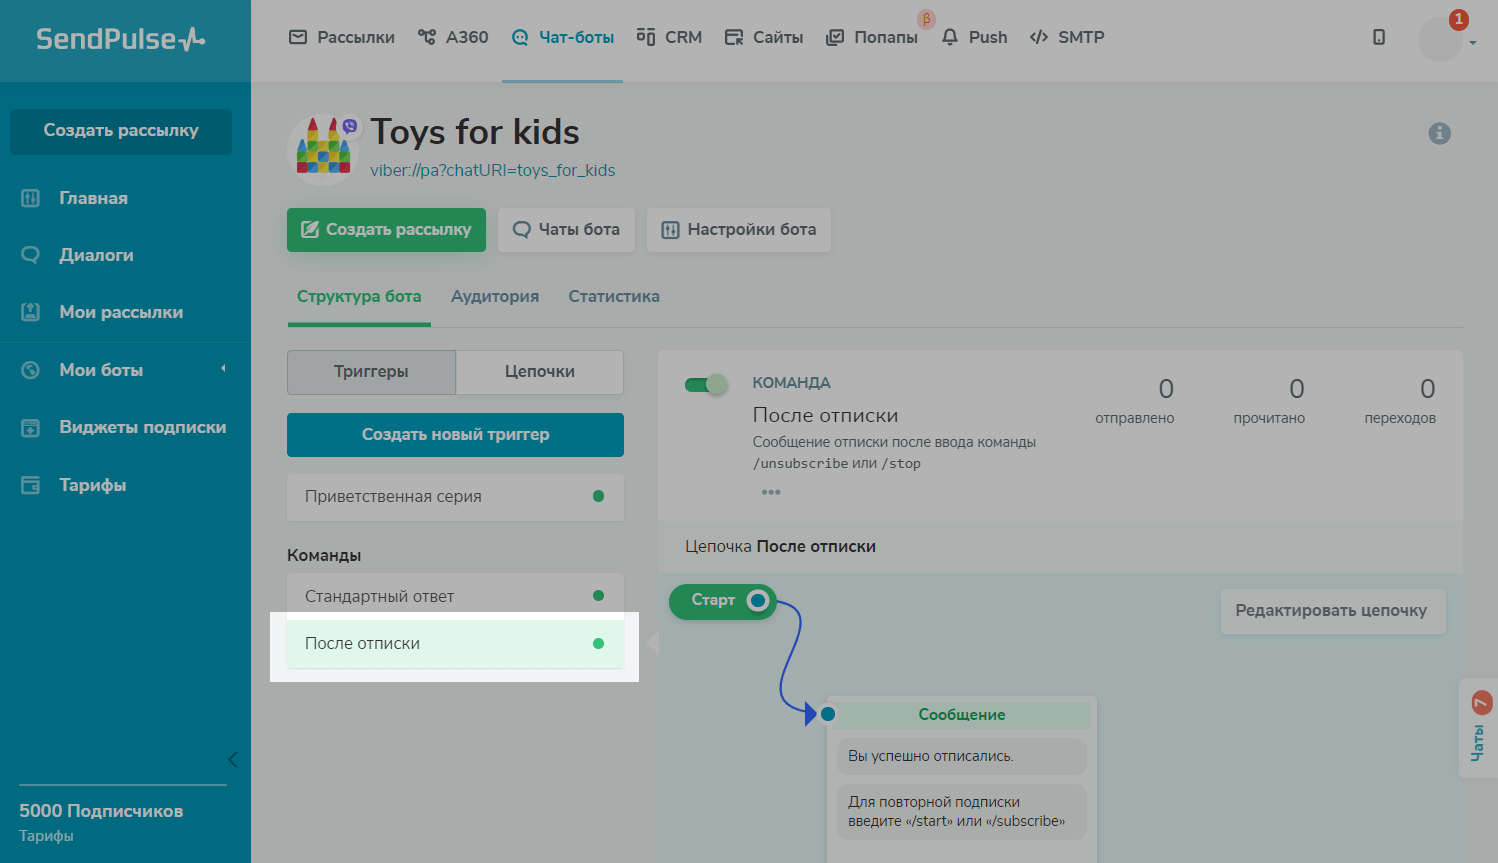Viewport: 1498px width, 863px height.
Task: Click the green Создать рассылку button
Action: pyautogui.click(x=386, y=230)
